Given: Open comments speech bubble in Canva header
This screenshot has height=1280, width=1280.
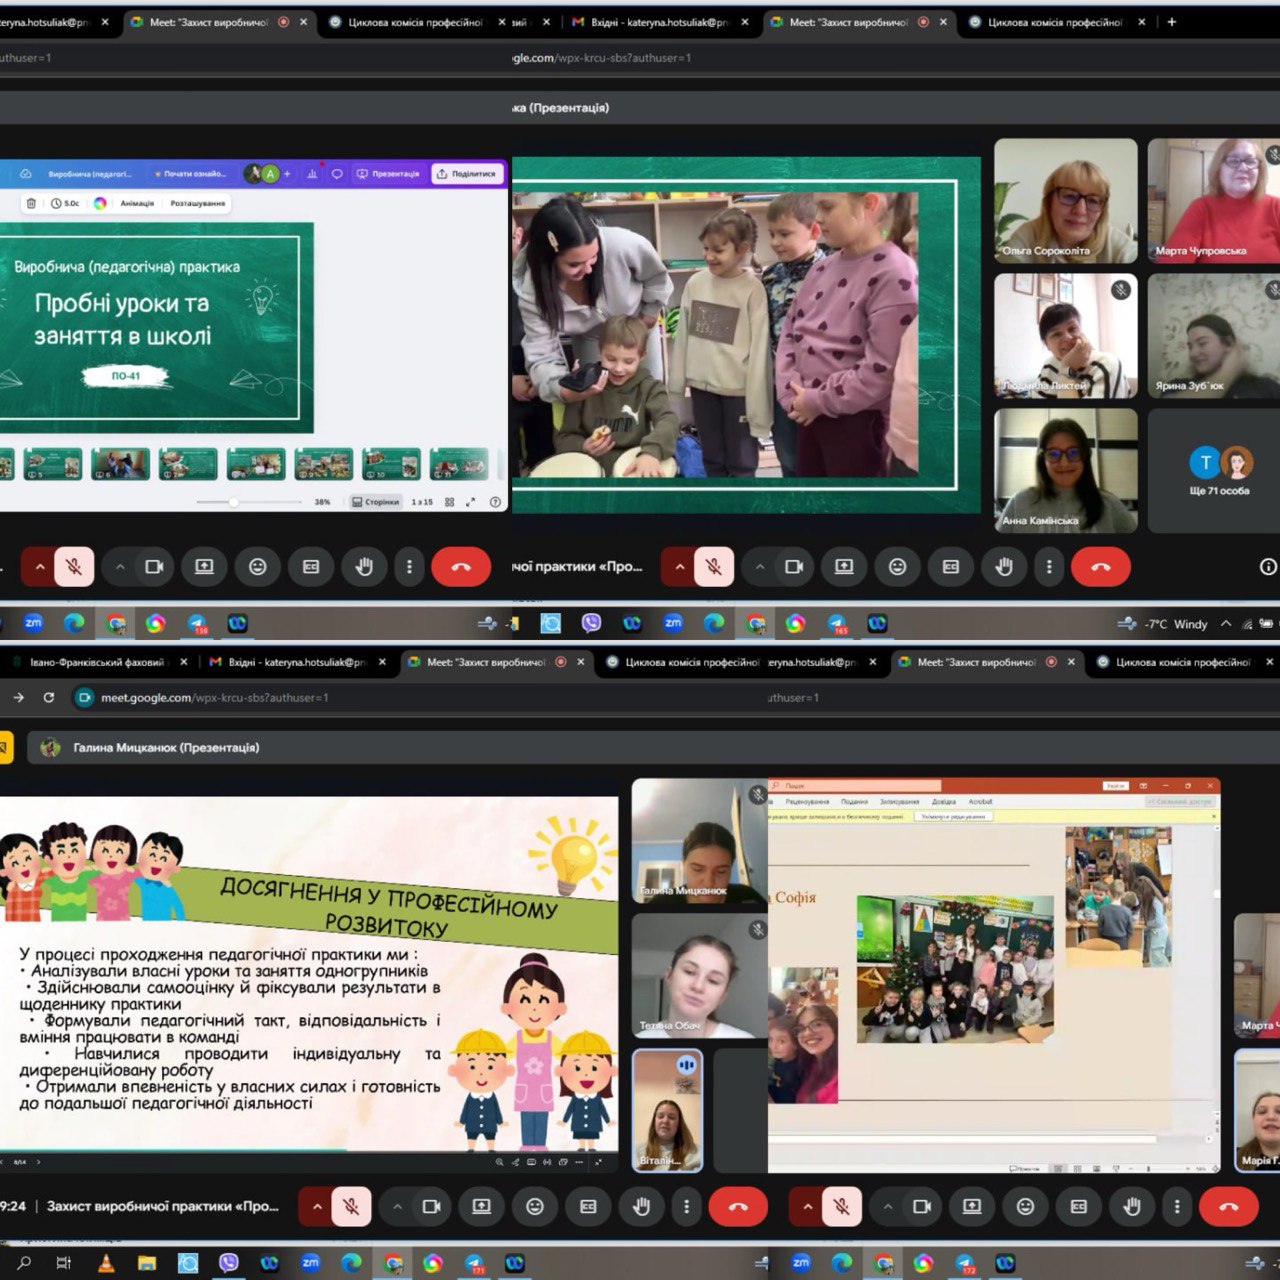Looking at the screenshot, I should coord(337,174).
